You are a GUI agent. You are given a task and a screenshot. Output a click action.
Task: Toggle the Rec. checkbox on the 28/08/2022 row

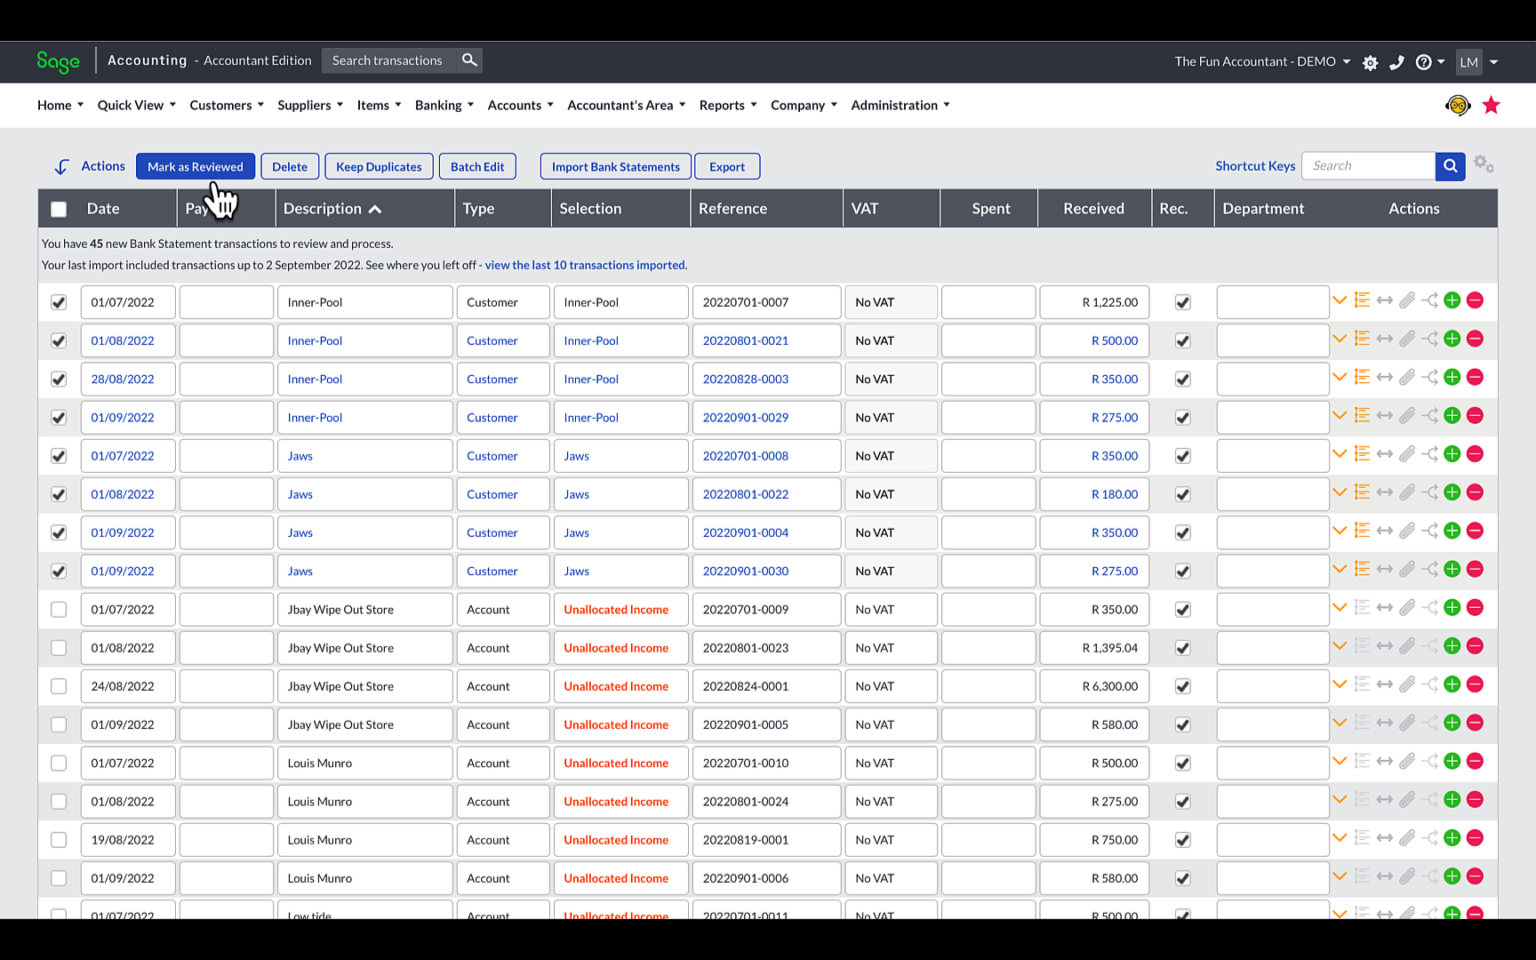1182,378
